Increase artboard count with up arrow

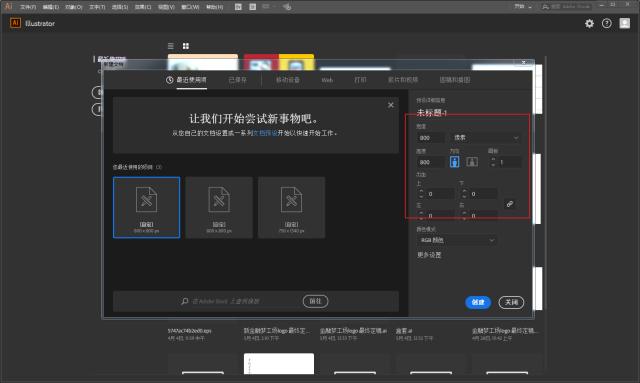pos(493,159)
